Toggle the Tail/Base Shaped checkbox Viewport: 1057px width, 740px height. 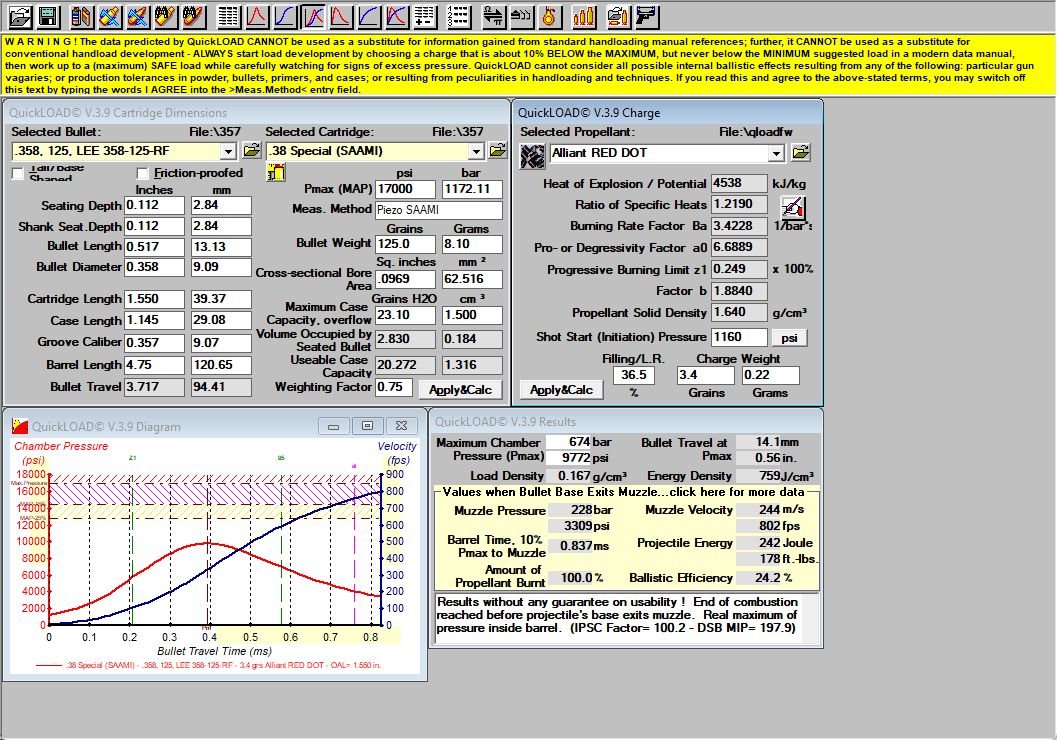click(x=18, y=173)
